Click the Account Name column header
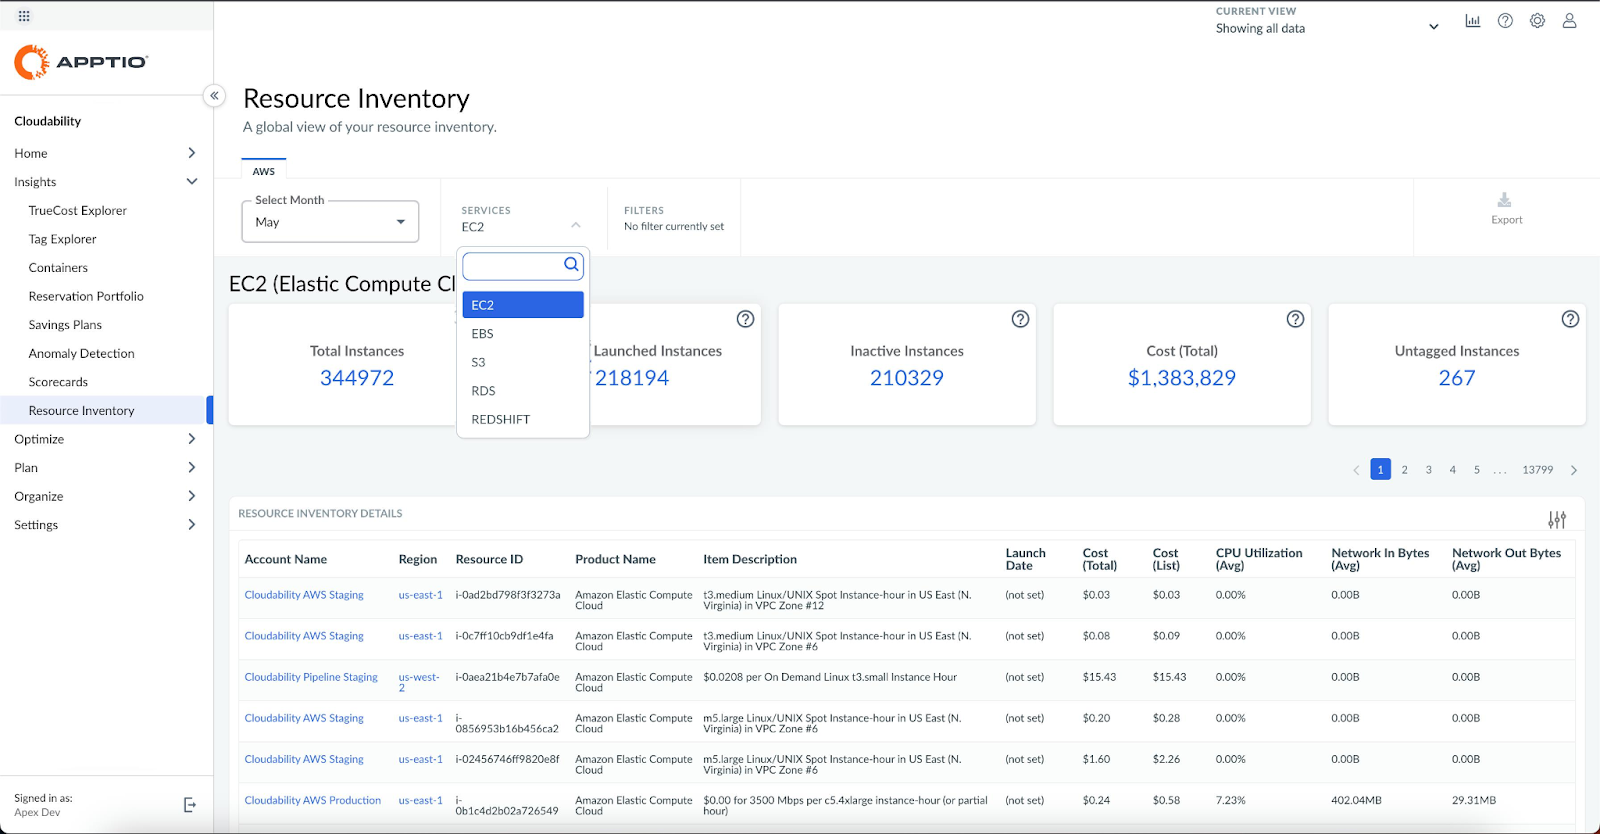 (x=286, y=560)
